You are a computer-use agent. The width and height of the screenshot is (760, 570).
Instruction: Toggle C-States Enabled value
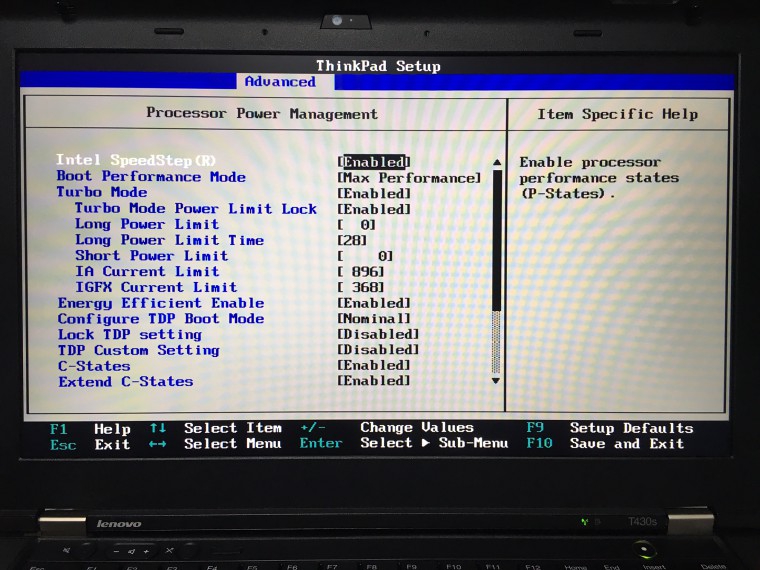point(374,365)
